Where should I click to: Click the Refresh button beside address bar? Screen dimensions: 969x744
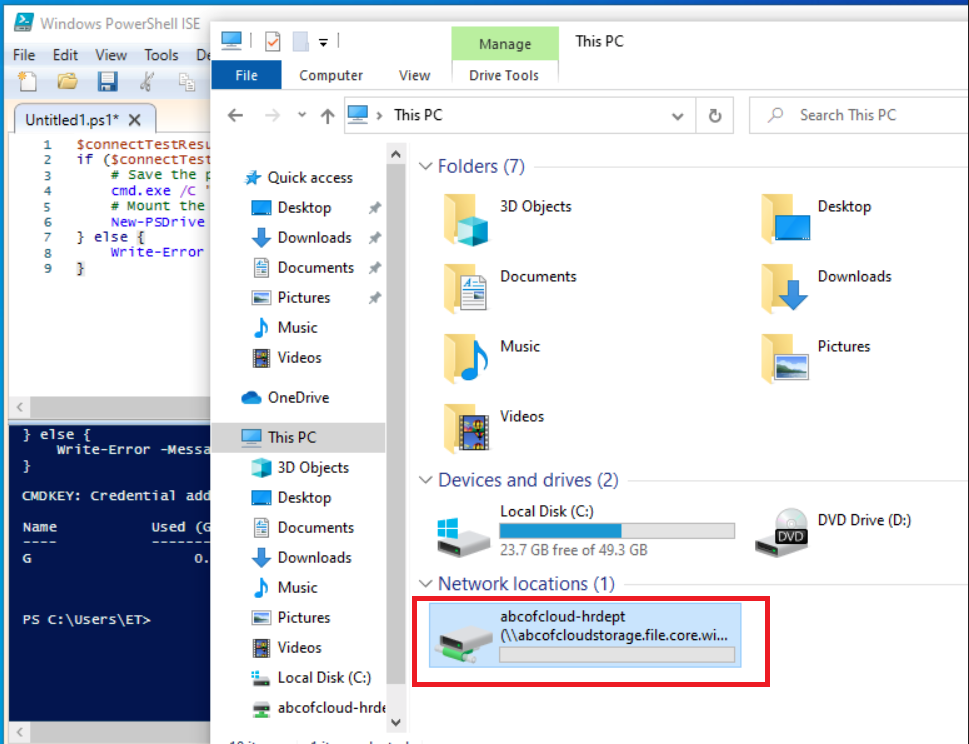pos(714,115)
